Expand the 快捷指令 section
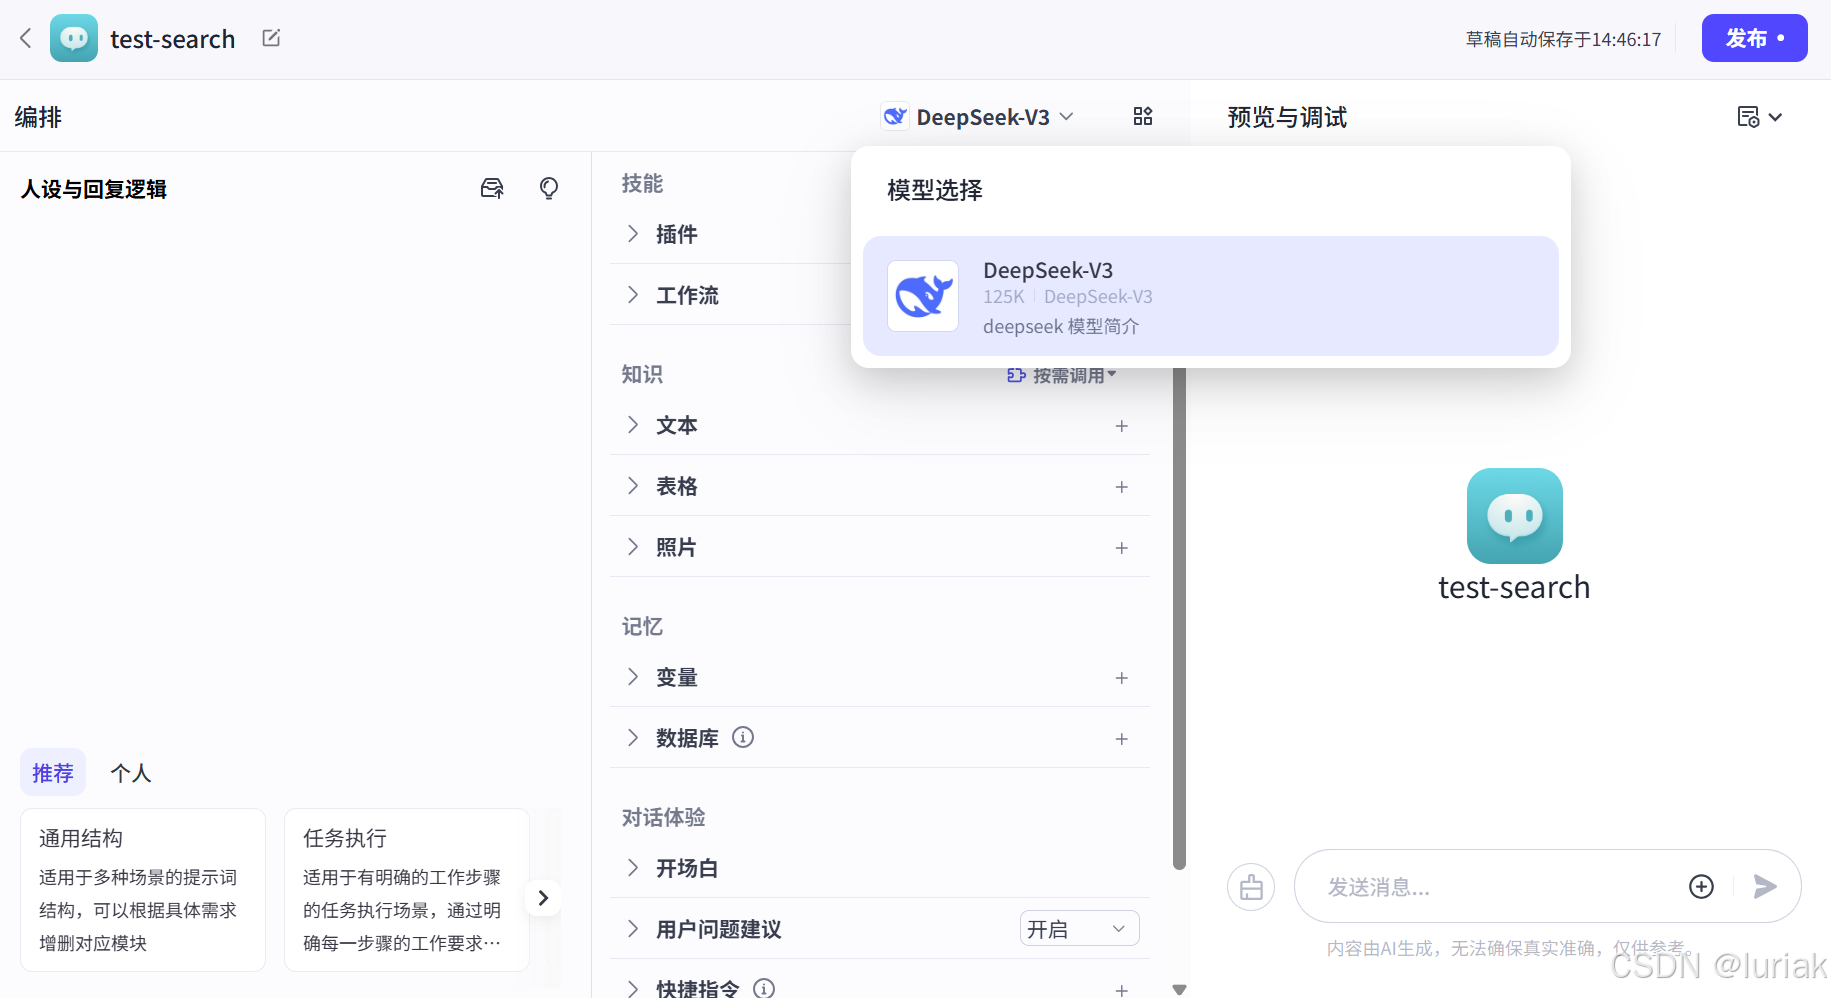 coord(633,988)
